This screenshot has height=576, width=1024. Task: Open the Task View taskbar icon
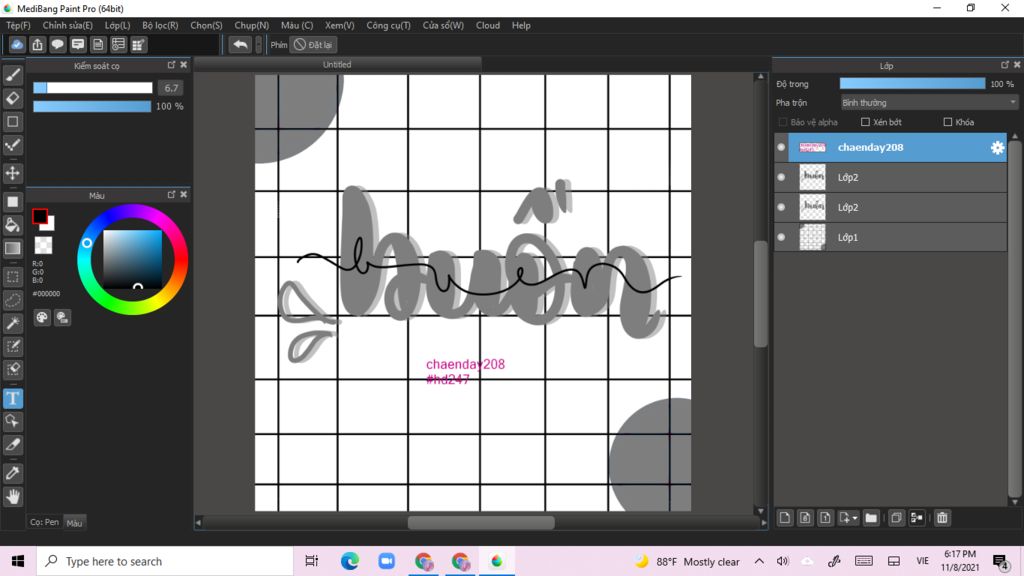312,561
